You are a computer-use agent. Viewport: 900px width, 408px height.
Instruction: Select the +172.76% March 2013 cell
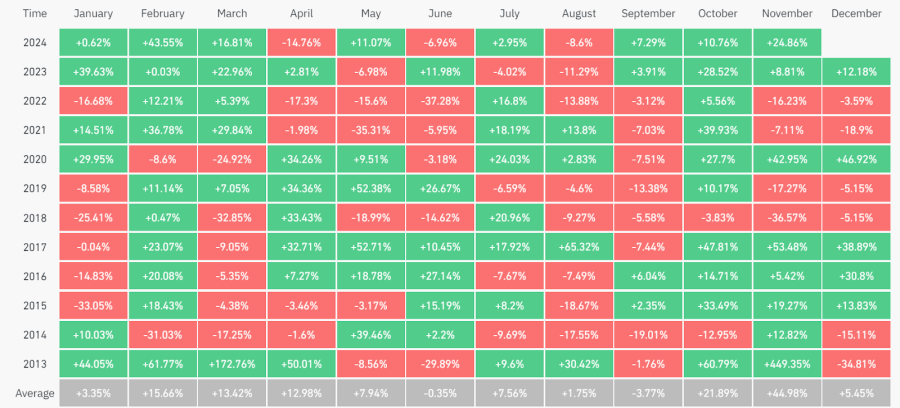click(x=232, y=365)
